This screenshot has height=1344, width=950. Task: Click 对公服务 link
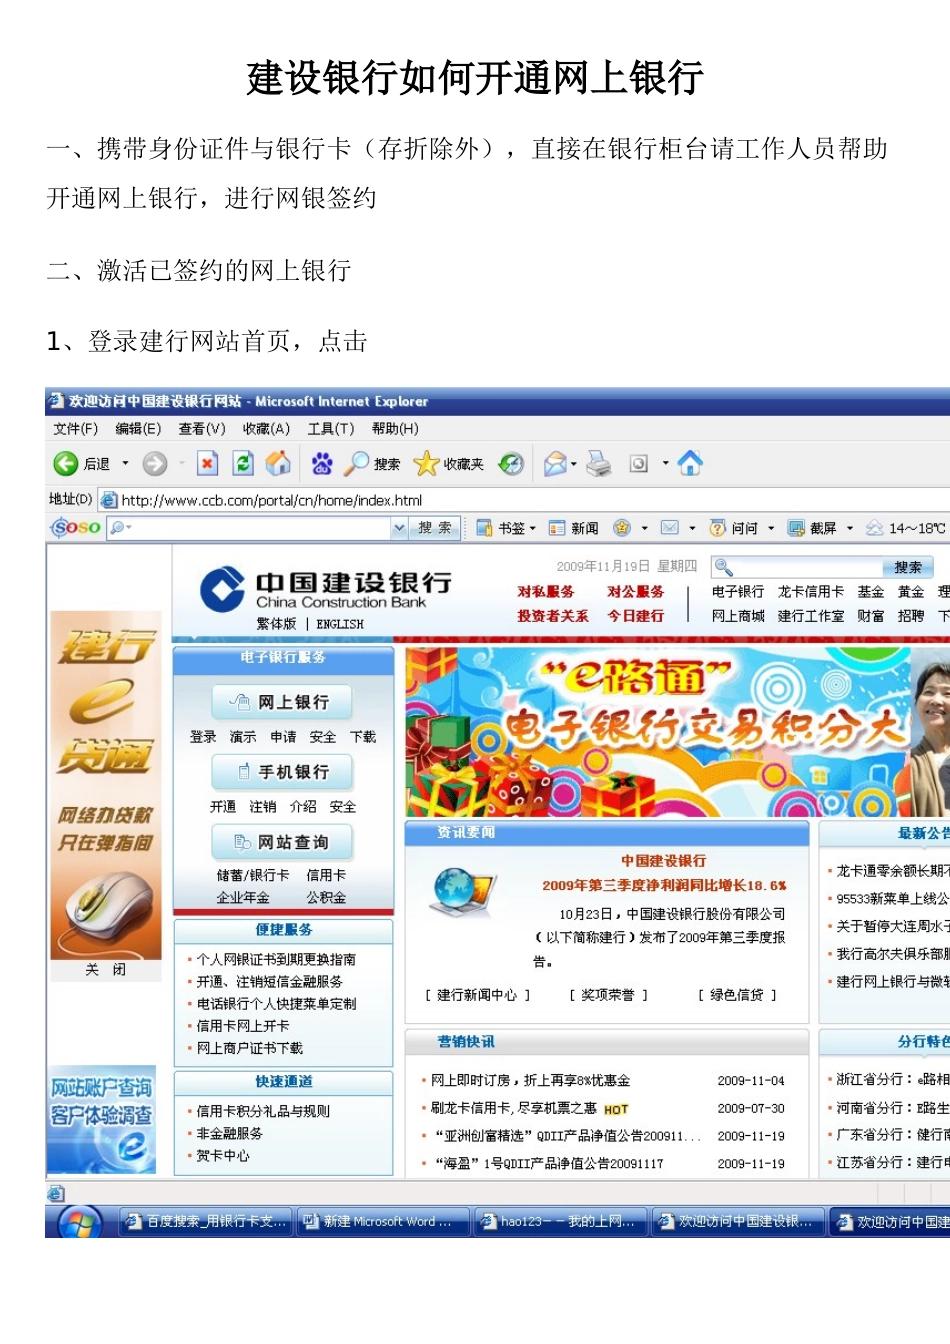[636, 592]
